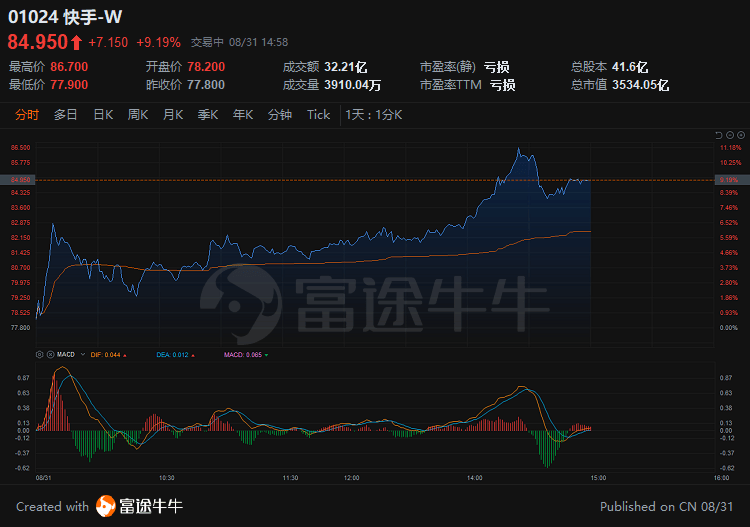Switch to the 周K weekly chart tab
Image resolution: width=750 pixels, height=527 pixels.
138,115
